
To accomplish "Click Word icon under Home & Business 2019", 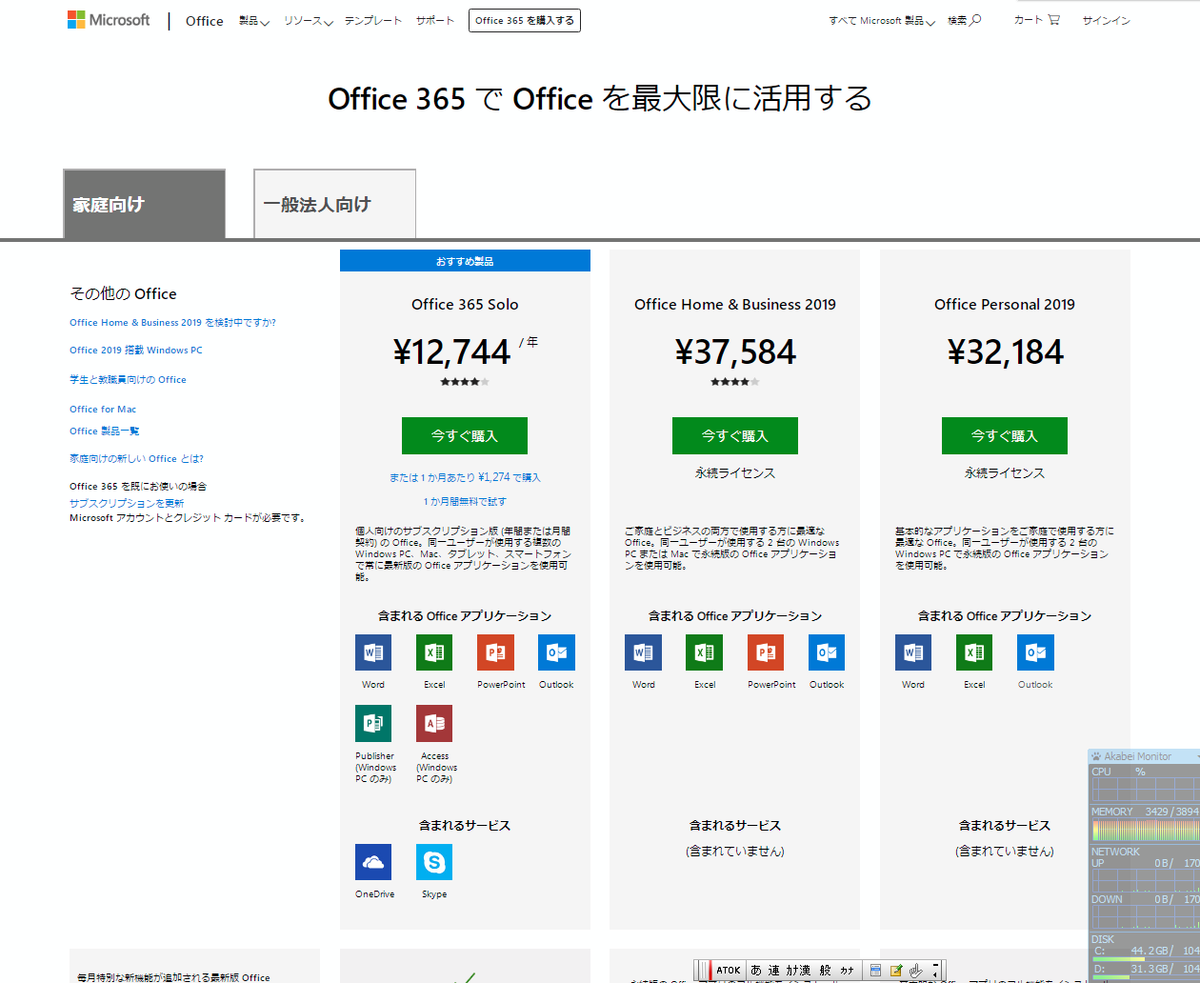I will 643,652.
